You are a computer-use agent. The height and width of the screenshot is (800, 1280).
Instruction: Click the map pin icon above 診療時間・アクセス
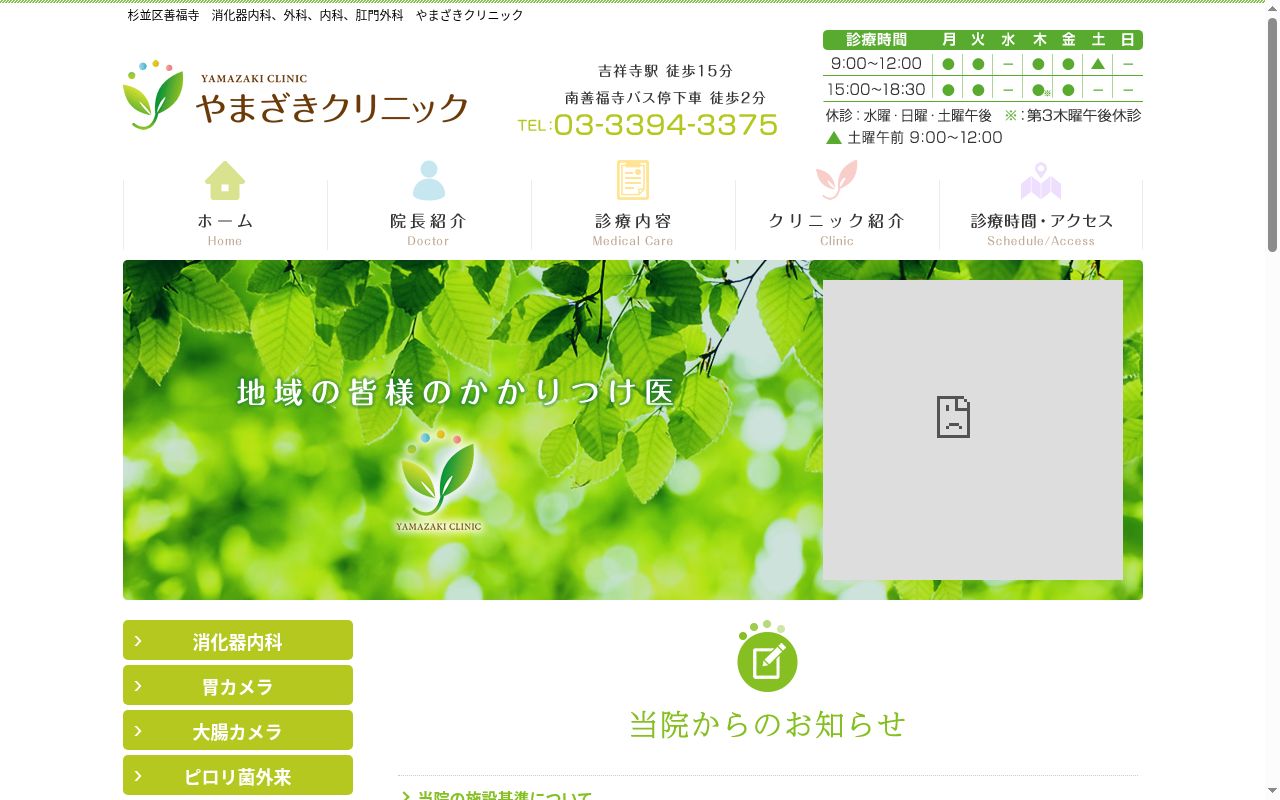1041,181
